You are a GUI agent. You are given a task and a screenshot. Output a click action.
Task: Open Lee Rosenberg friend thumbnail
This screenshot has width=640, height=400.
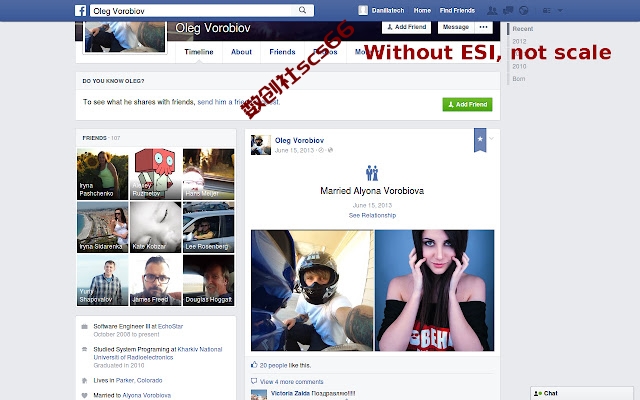(x=209, y=227)
